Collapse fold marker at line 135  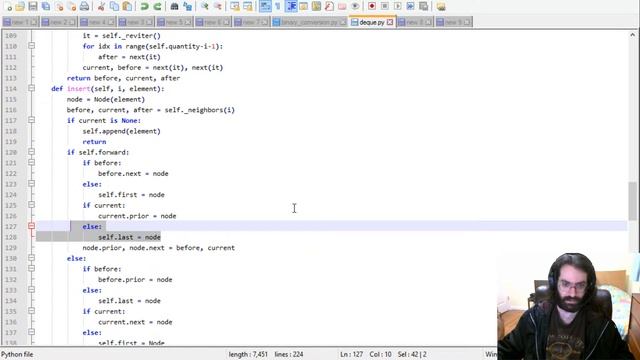coord(31,311)
